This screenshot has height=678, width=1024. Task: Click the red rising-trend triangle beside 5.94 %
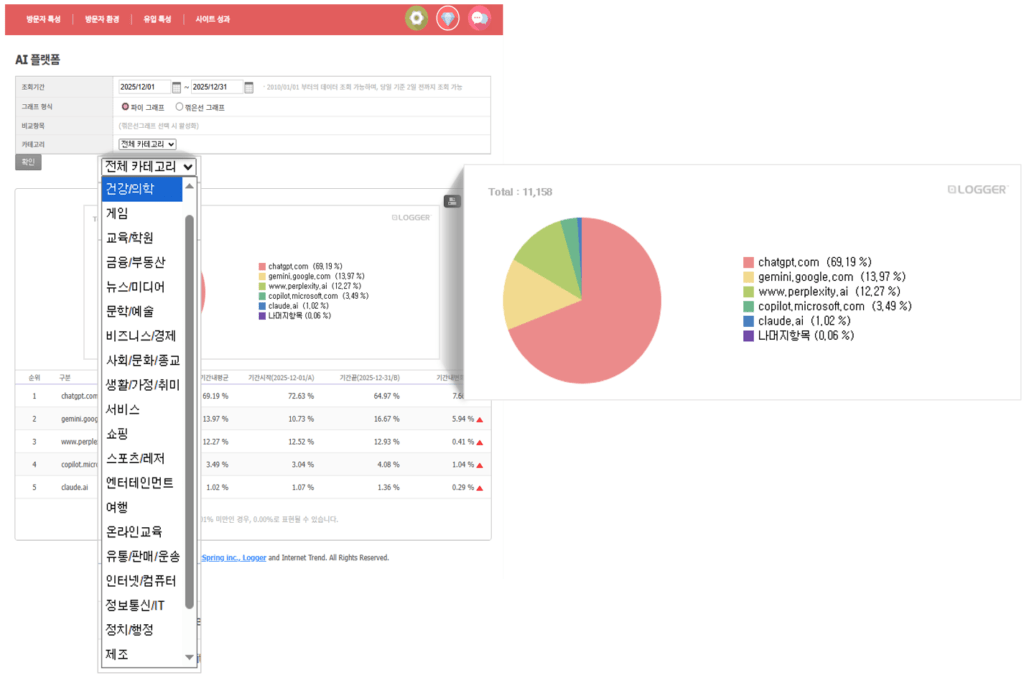click(479, 419)
